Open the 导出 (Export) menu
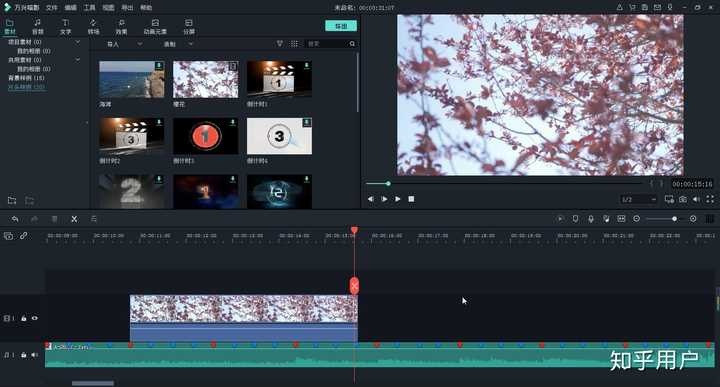The image size is (720, 387). 127,8
